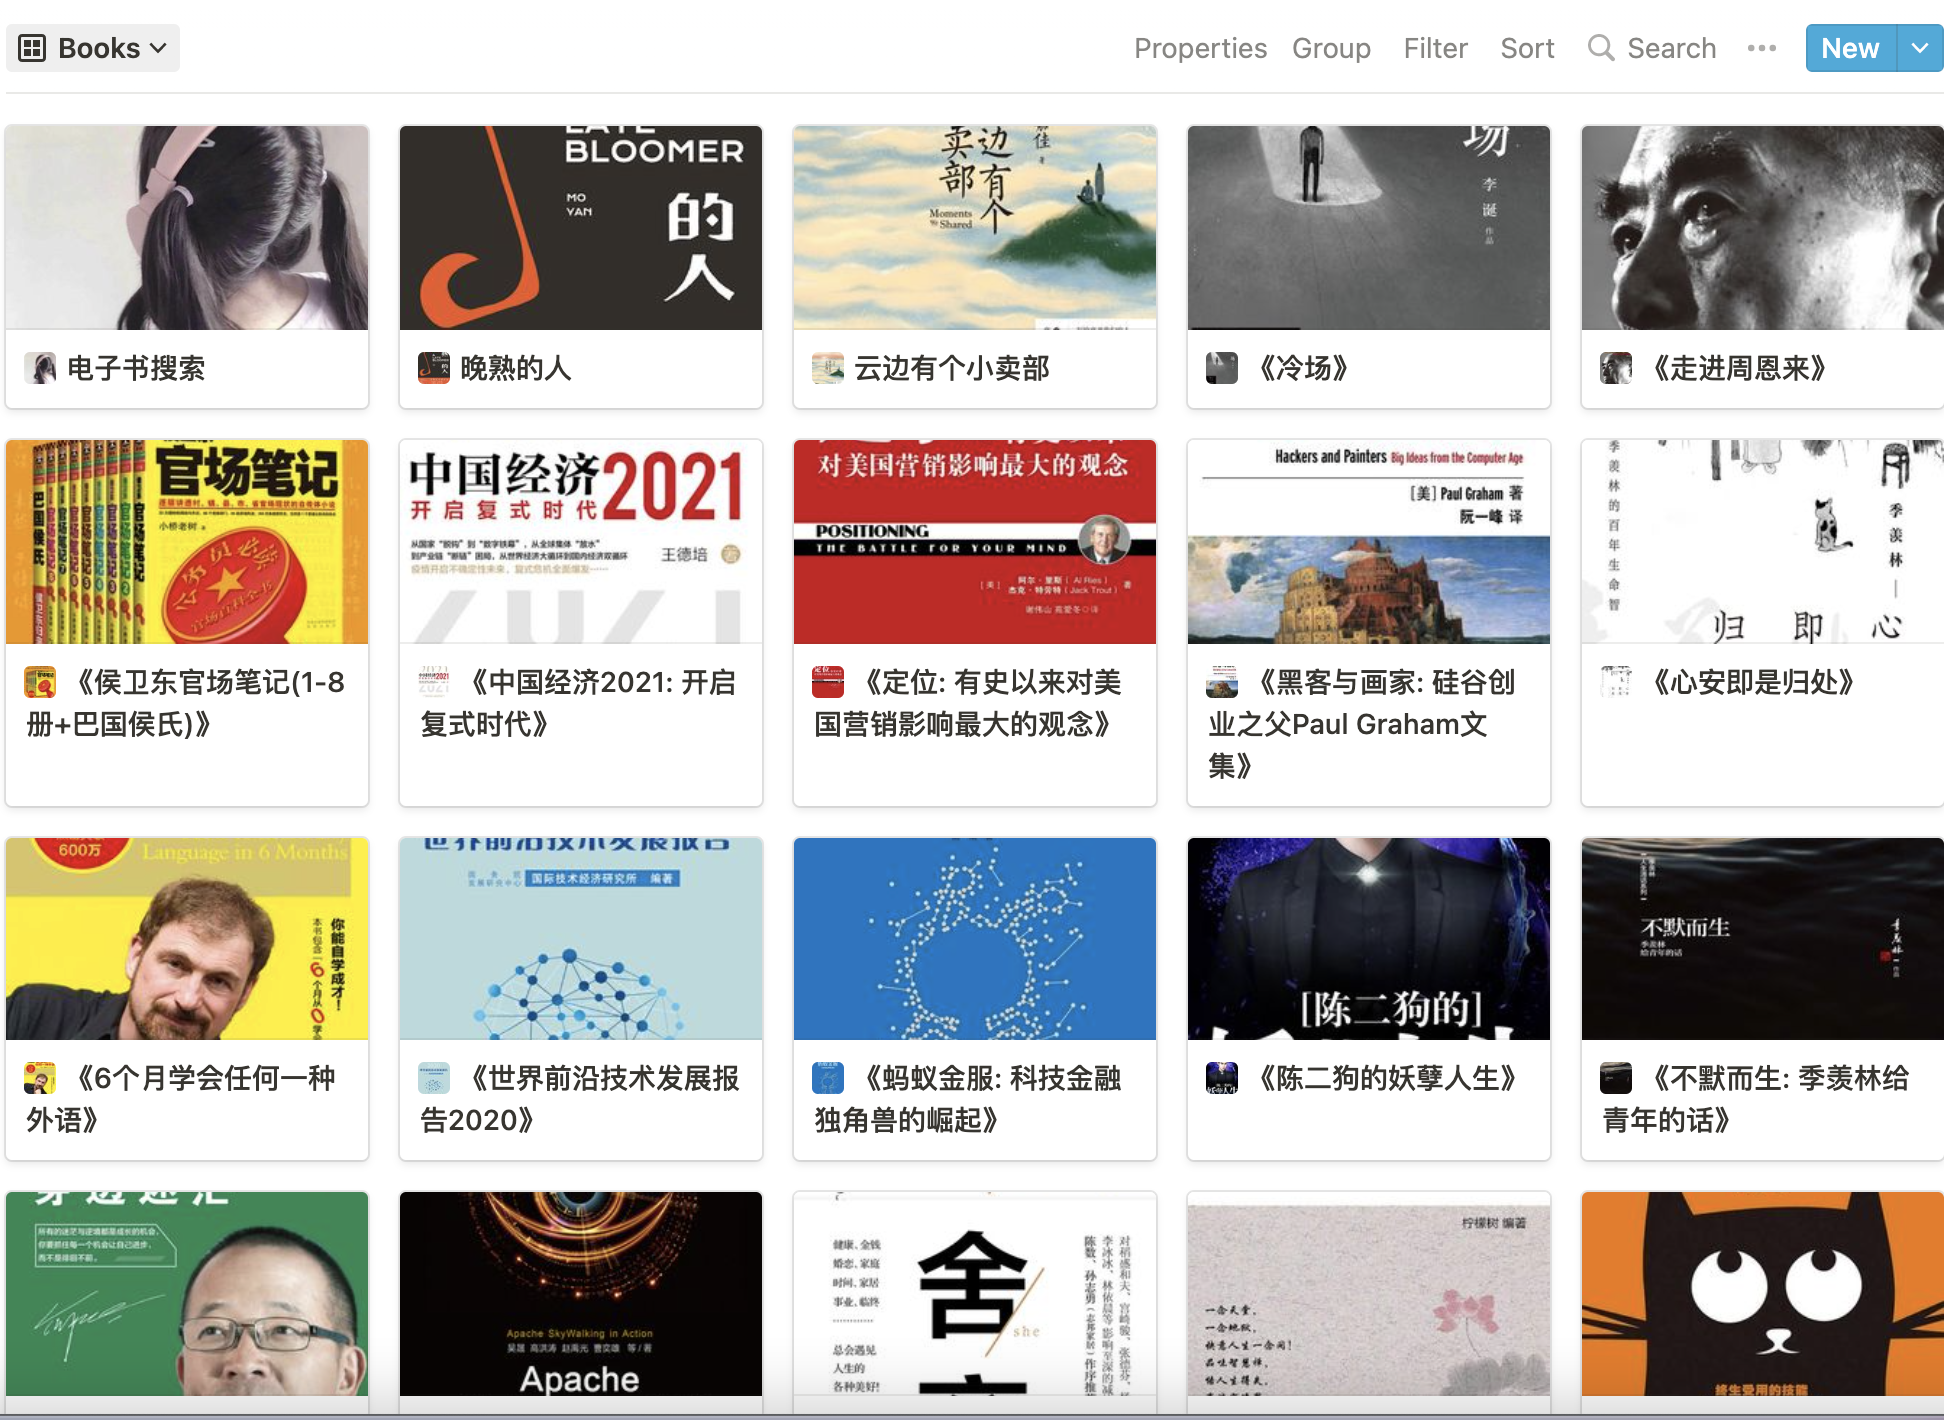Screen dimensions: 1944x1420
Task: Open the 云边有个小卖部 cover thumbnail
Action: (974, 227)
